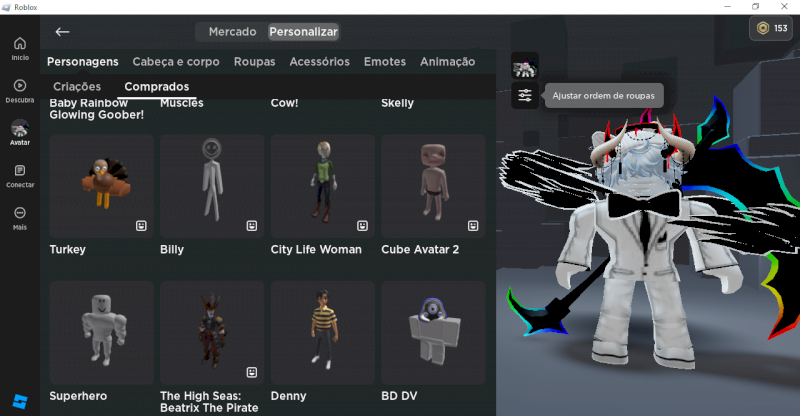Click the emote badge icon on Turkey card
Viewport: 800px width, 416px height.
tap(141, 226)
